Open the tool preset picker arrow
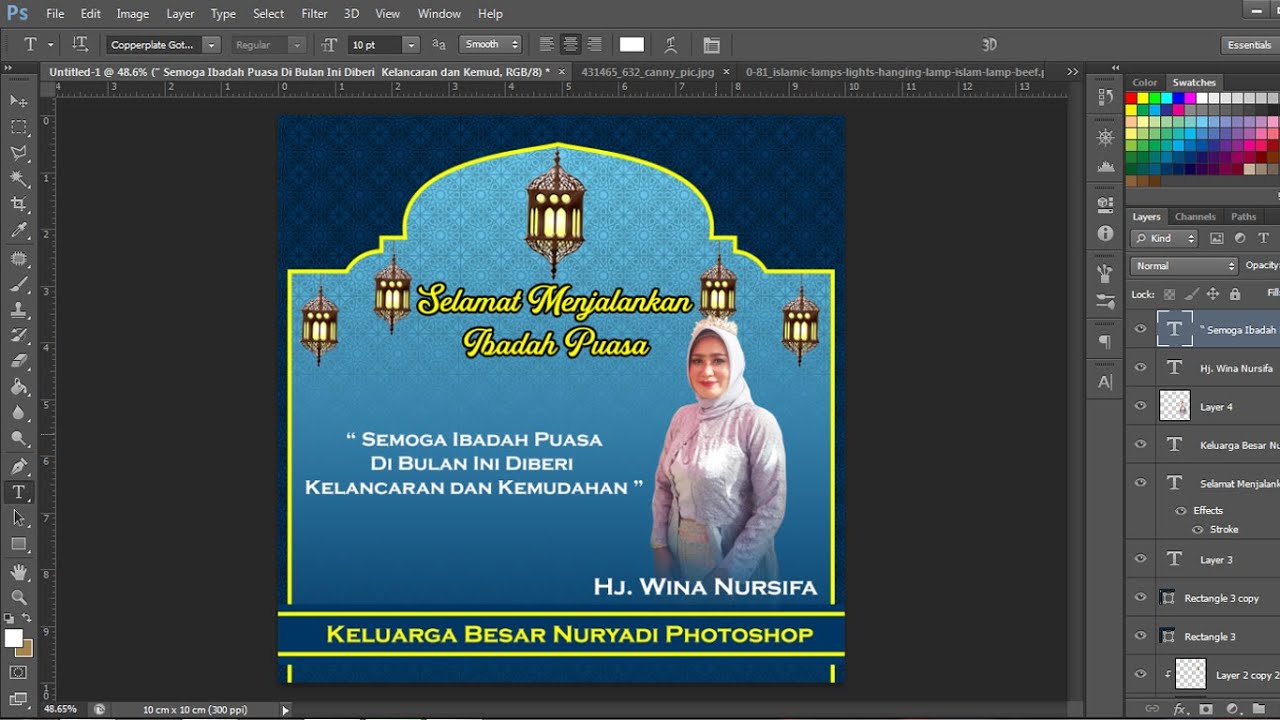The image size is (1280, 720). (x=50, y=45)
